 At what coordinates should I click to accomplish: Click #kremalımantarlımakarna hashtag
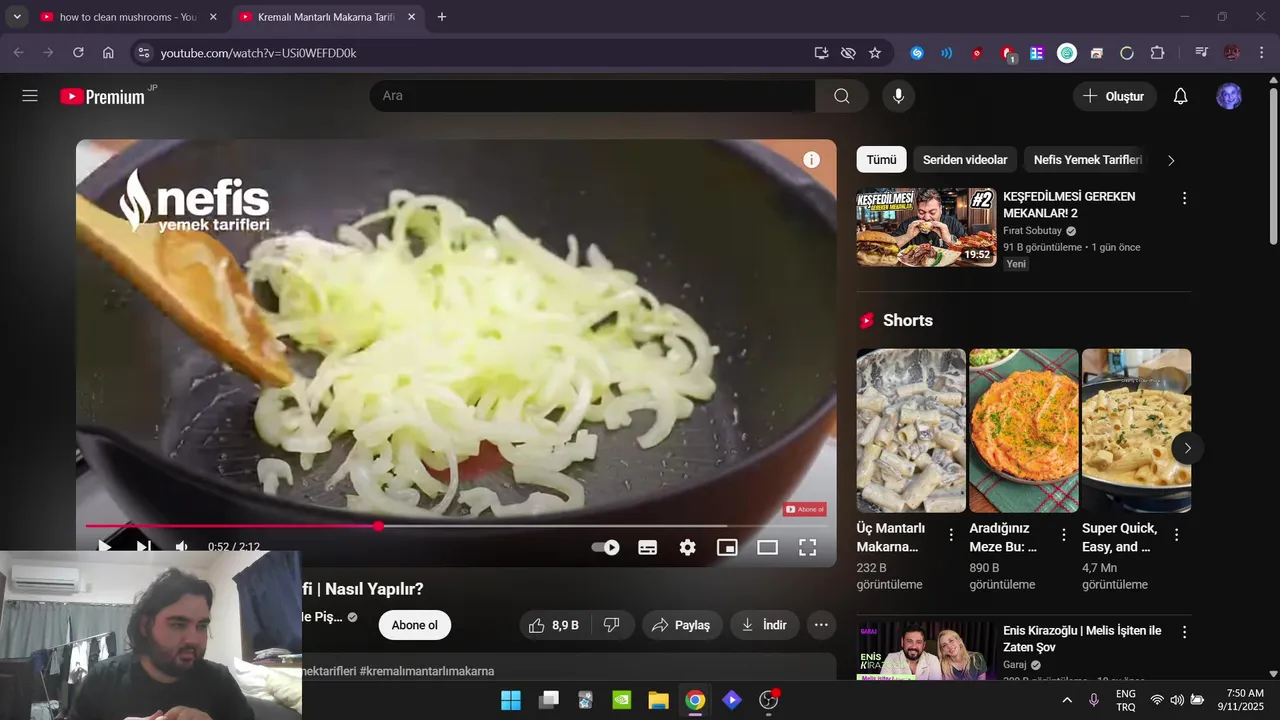pos(427,671)
